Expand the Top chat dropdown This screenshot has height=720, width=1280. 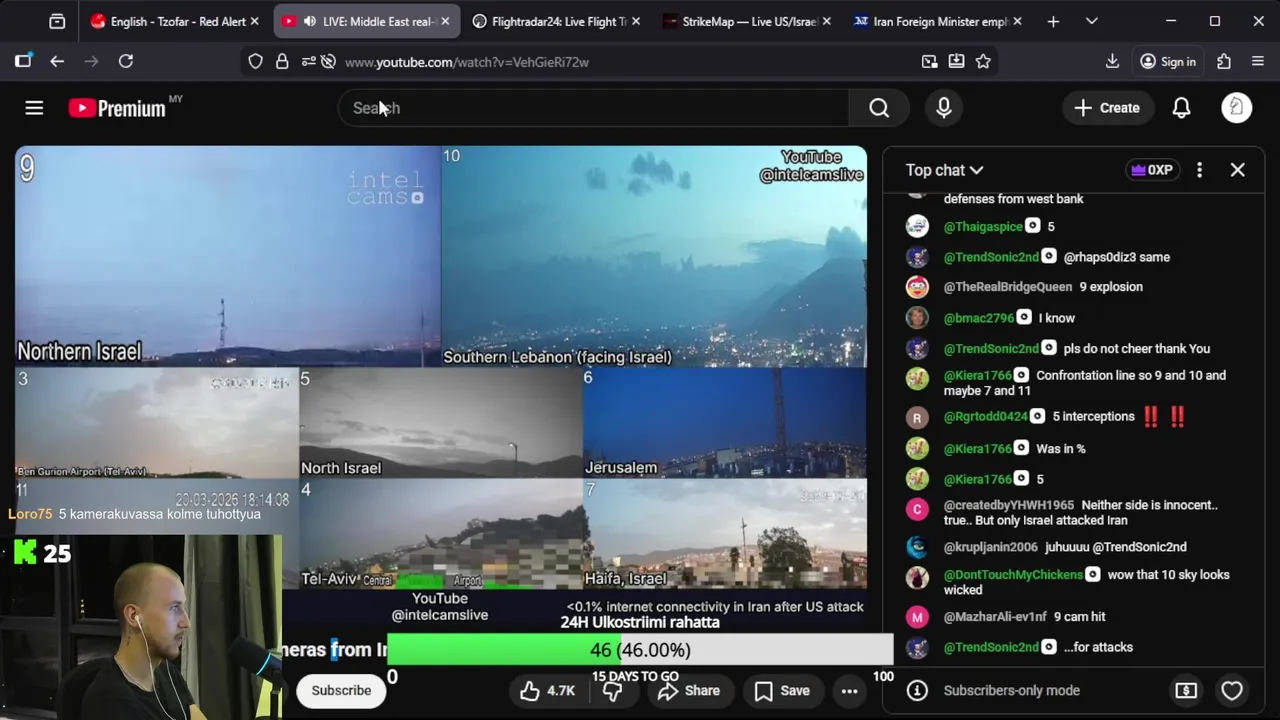pos(944,170)
